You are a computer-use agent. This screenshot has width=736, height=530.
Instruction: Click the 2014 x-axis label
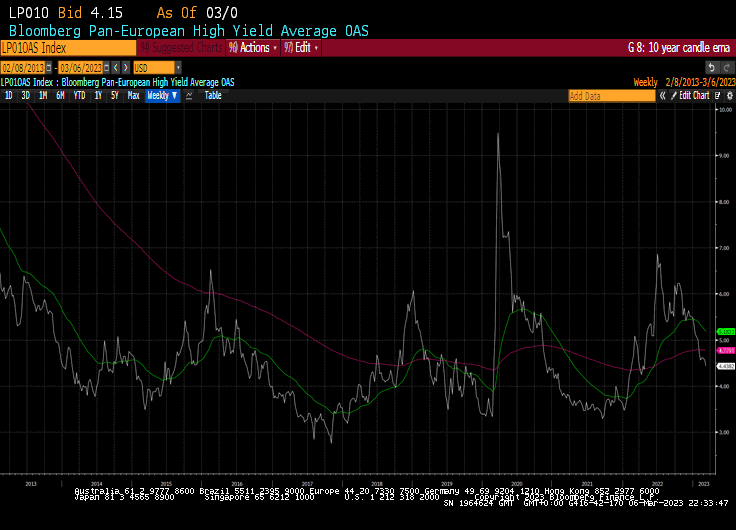(x=96, y=484)
